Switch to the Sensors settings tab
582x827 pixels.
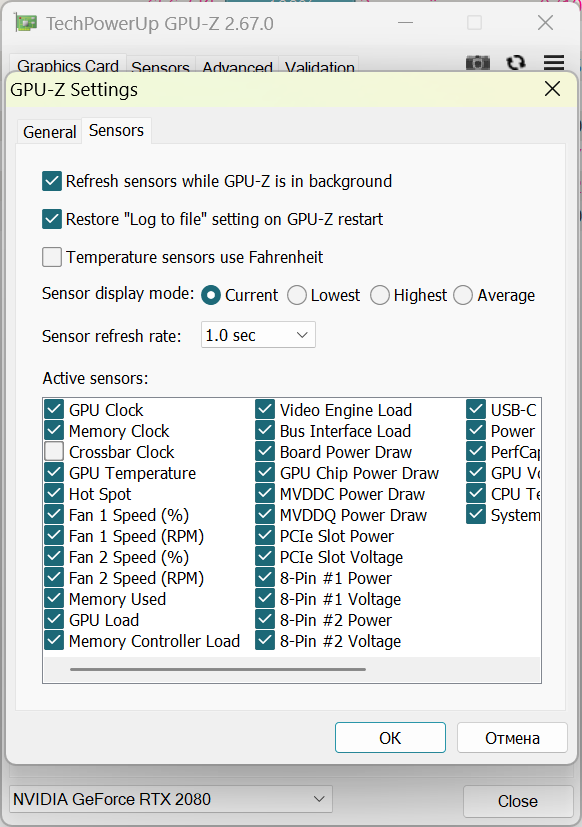116,130
